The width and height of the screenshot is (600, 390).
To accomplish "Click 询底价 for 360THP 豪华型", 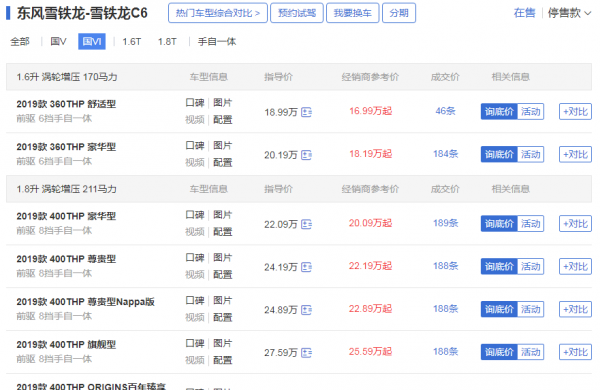I will tap(499, 155).
